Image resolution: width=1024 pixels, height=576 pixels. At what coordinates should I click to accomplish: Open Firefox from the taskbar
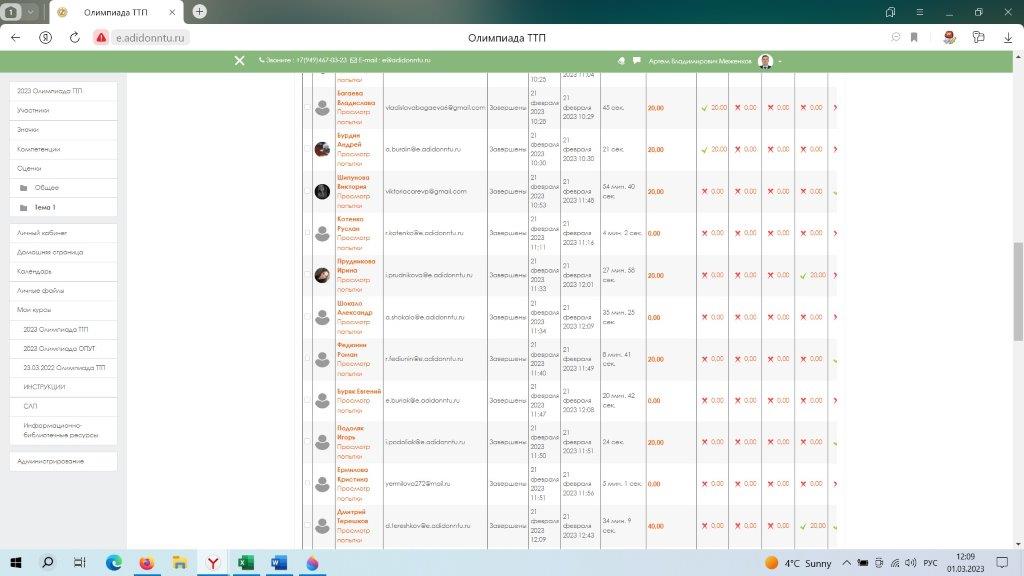[147, 562]
